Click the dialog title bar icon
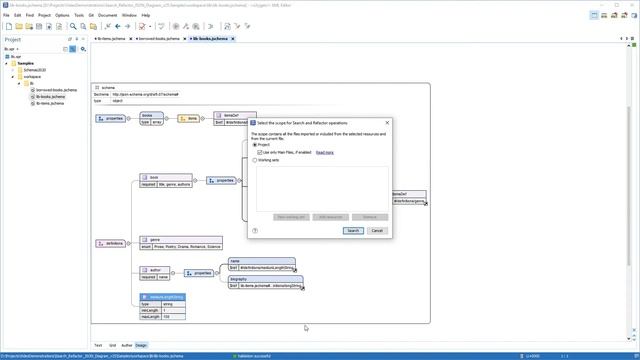This screenshot has width=640, height=360. 253,123
